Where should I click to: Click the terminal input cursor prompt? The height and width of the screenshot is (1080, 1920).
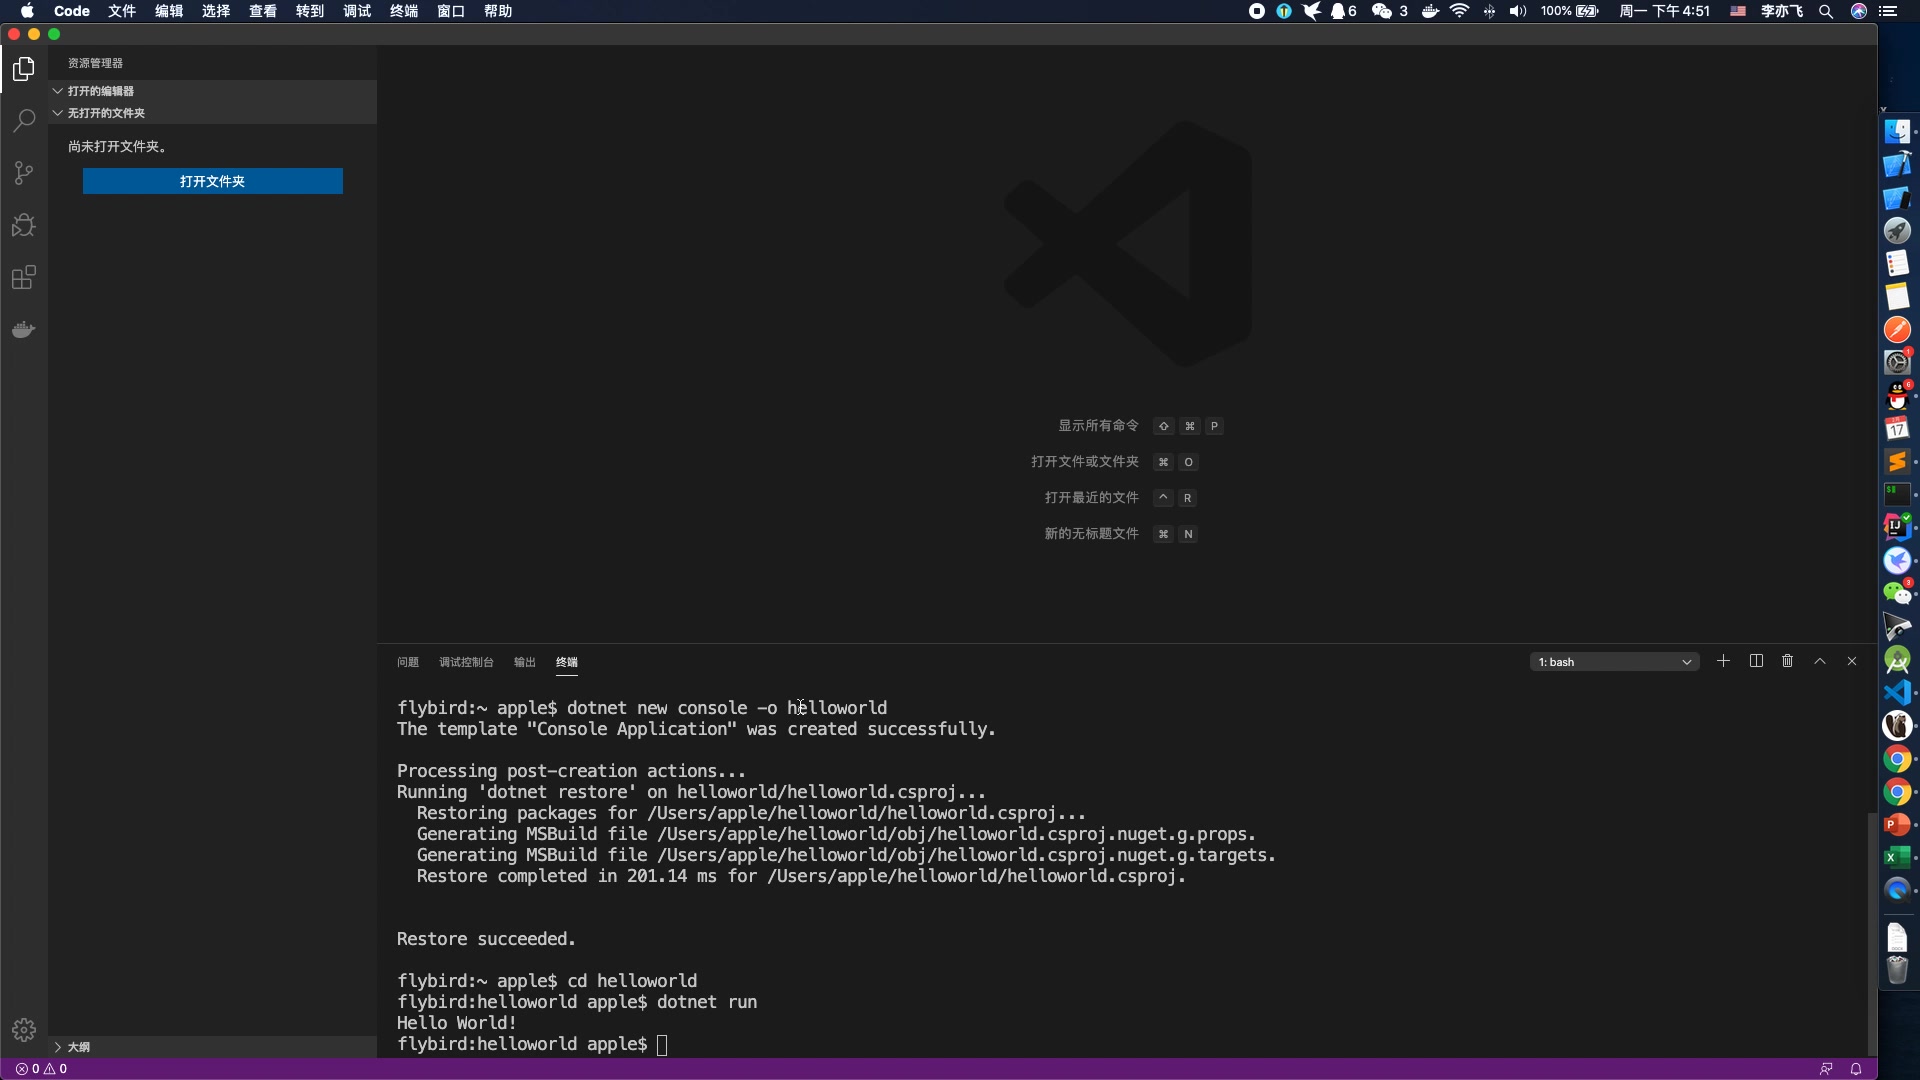pyautogui.click(x=662, y=1044)
